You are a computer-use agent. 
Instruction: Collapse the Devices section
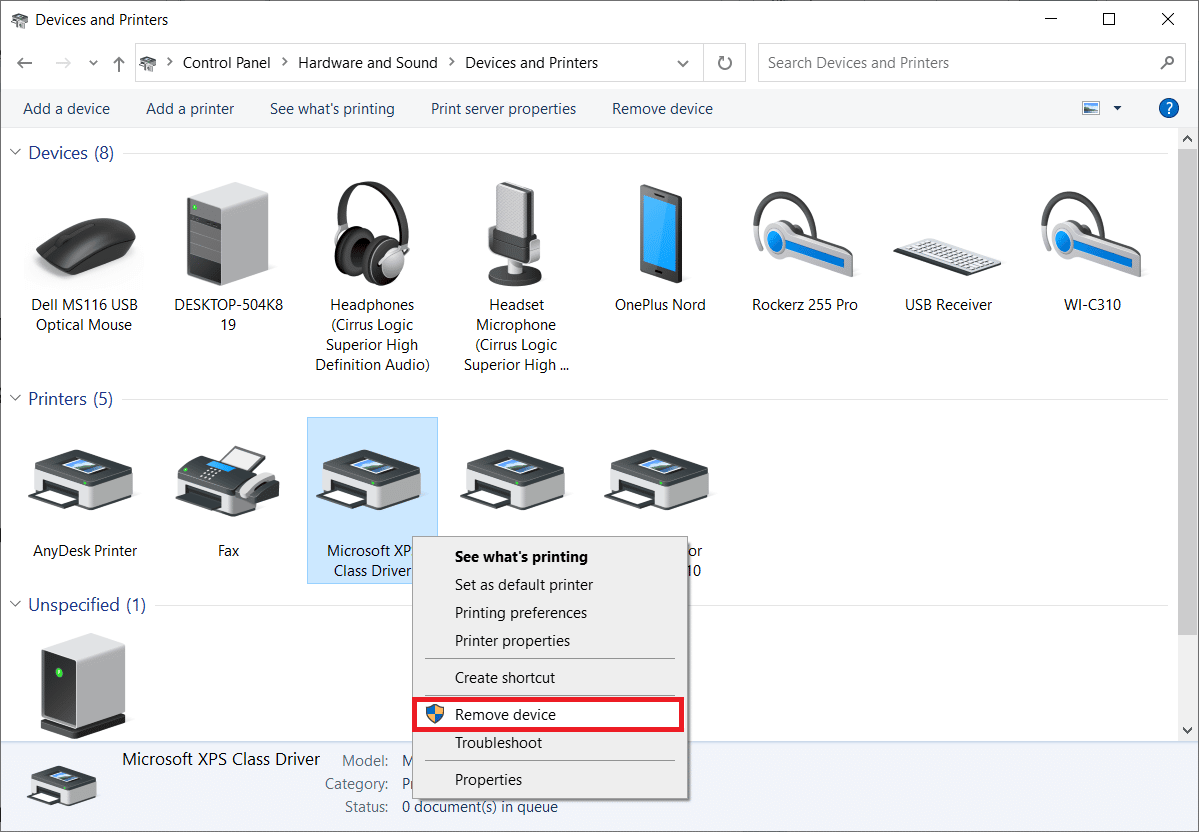point(14,152)
